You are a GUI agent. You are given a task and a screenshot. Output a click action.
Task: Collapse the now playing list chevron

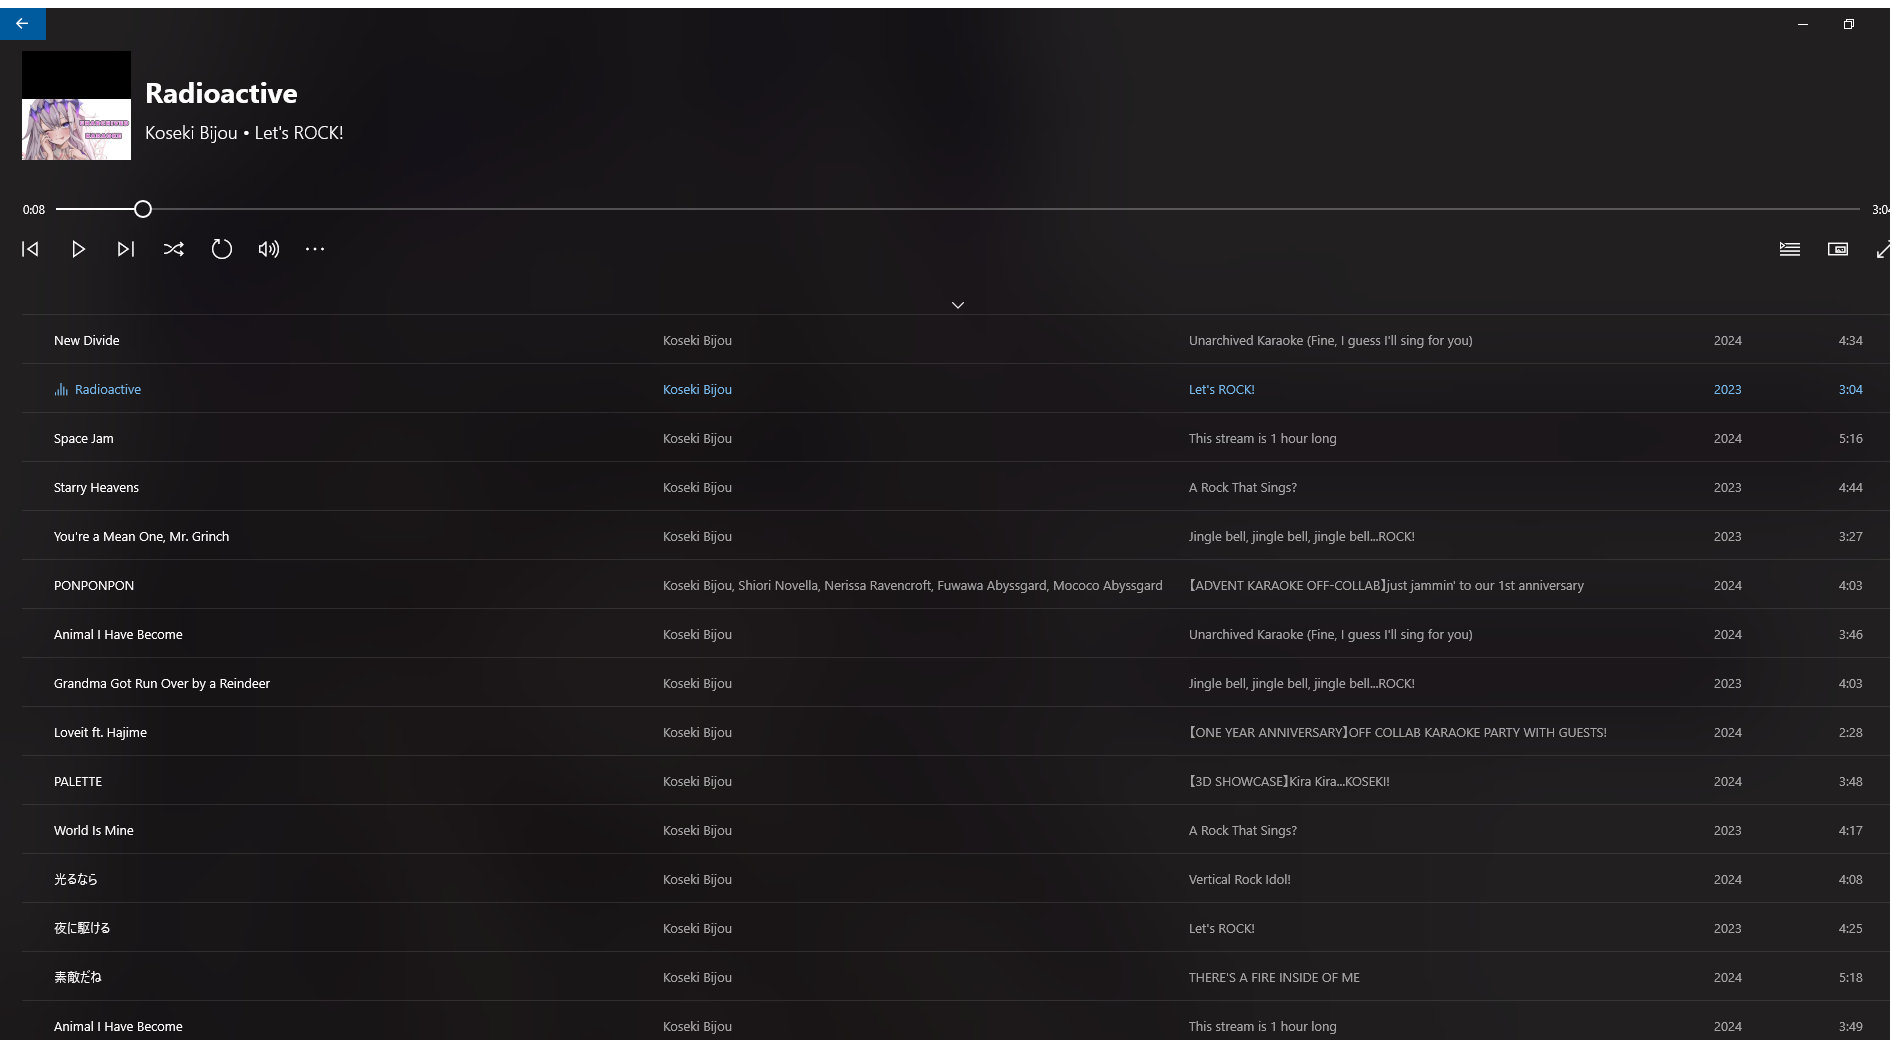(958, 305)
